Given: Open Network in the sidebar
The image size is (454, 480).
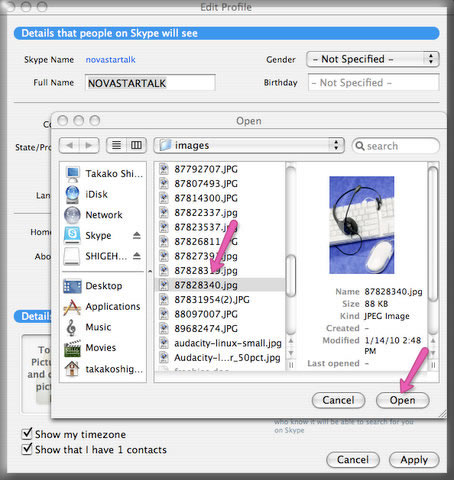Looking at the screenshot, I should coord(104,215).
